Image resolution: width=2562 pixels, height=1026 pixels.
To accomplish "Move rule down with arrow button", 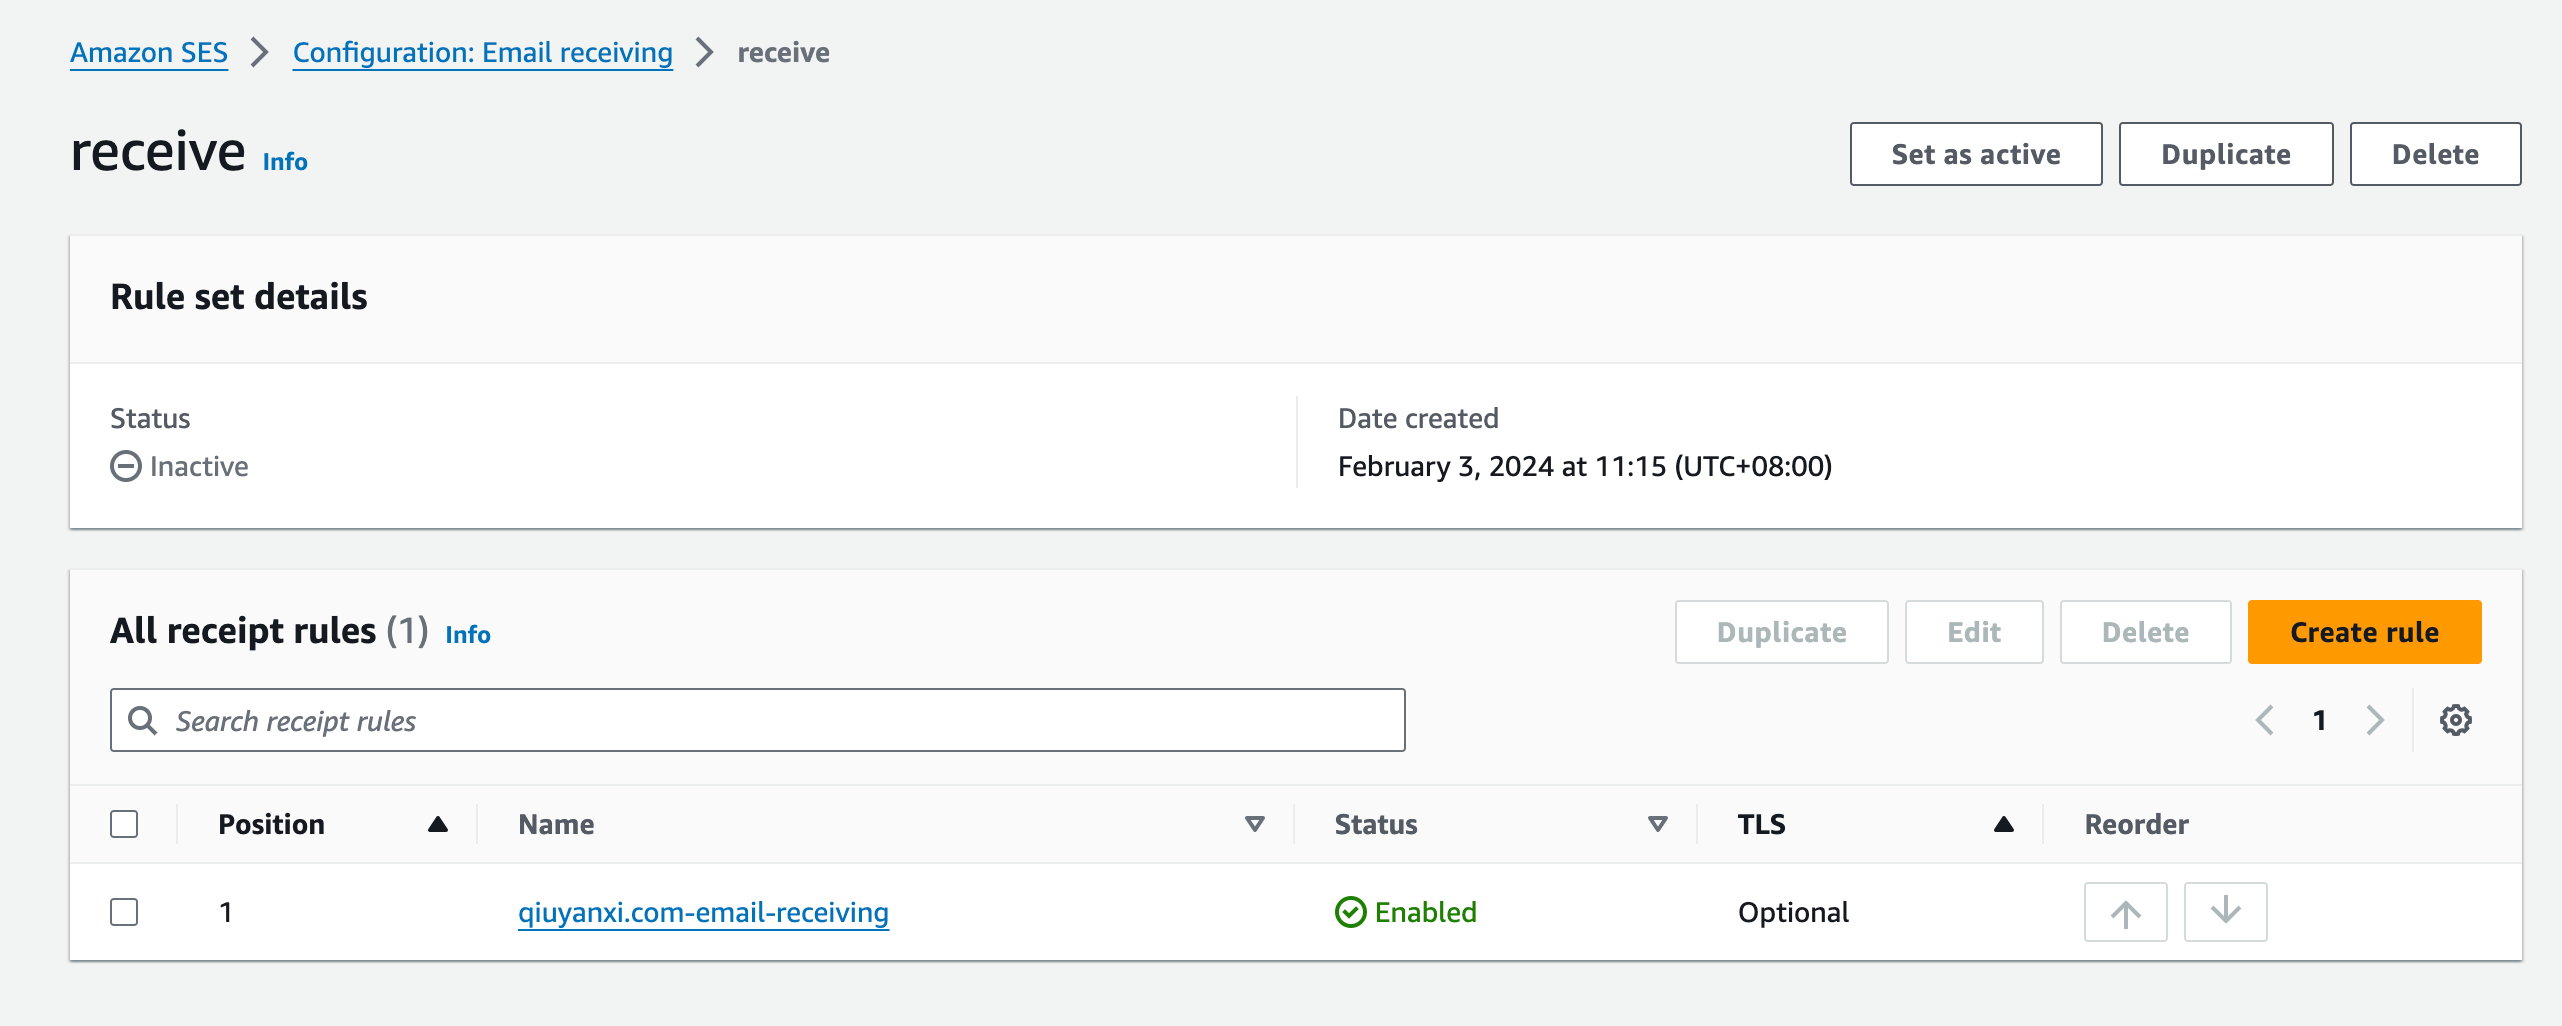I will pyautogui.click(x=2225, y=912).
